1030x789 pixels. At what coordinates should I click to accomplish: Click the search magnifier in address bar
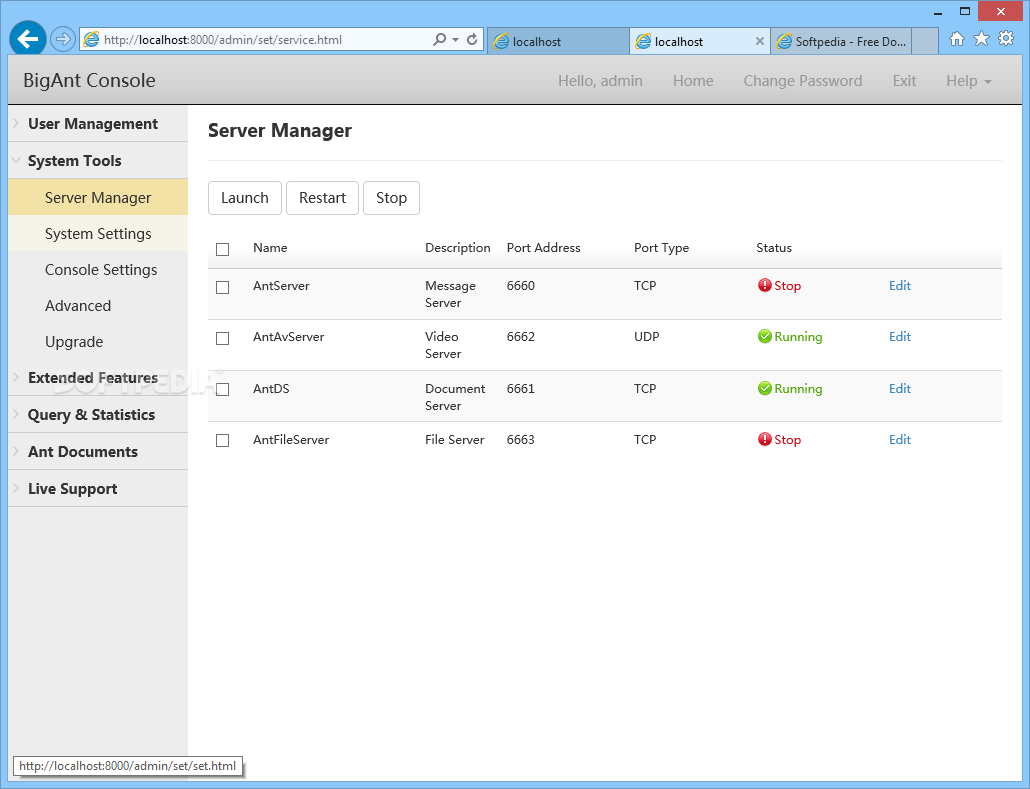pyautogui.click(x=439, y=39)
